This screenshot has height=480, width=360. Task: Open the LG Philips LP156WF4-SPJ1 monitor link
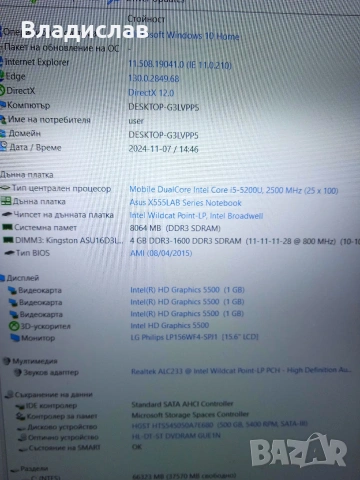point(194,337)
